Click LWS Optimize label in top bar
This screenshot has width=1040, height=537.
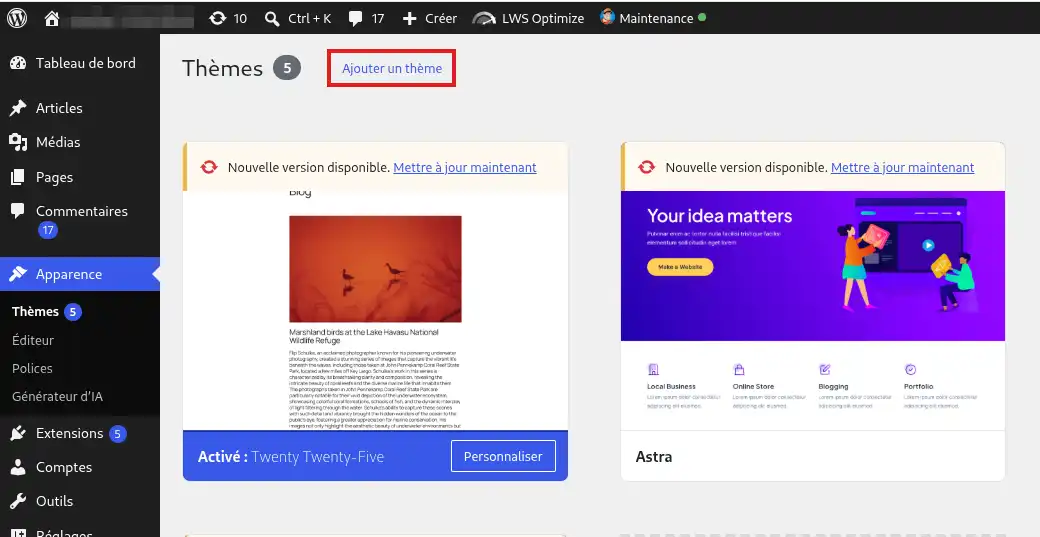(x=543, y=19)
